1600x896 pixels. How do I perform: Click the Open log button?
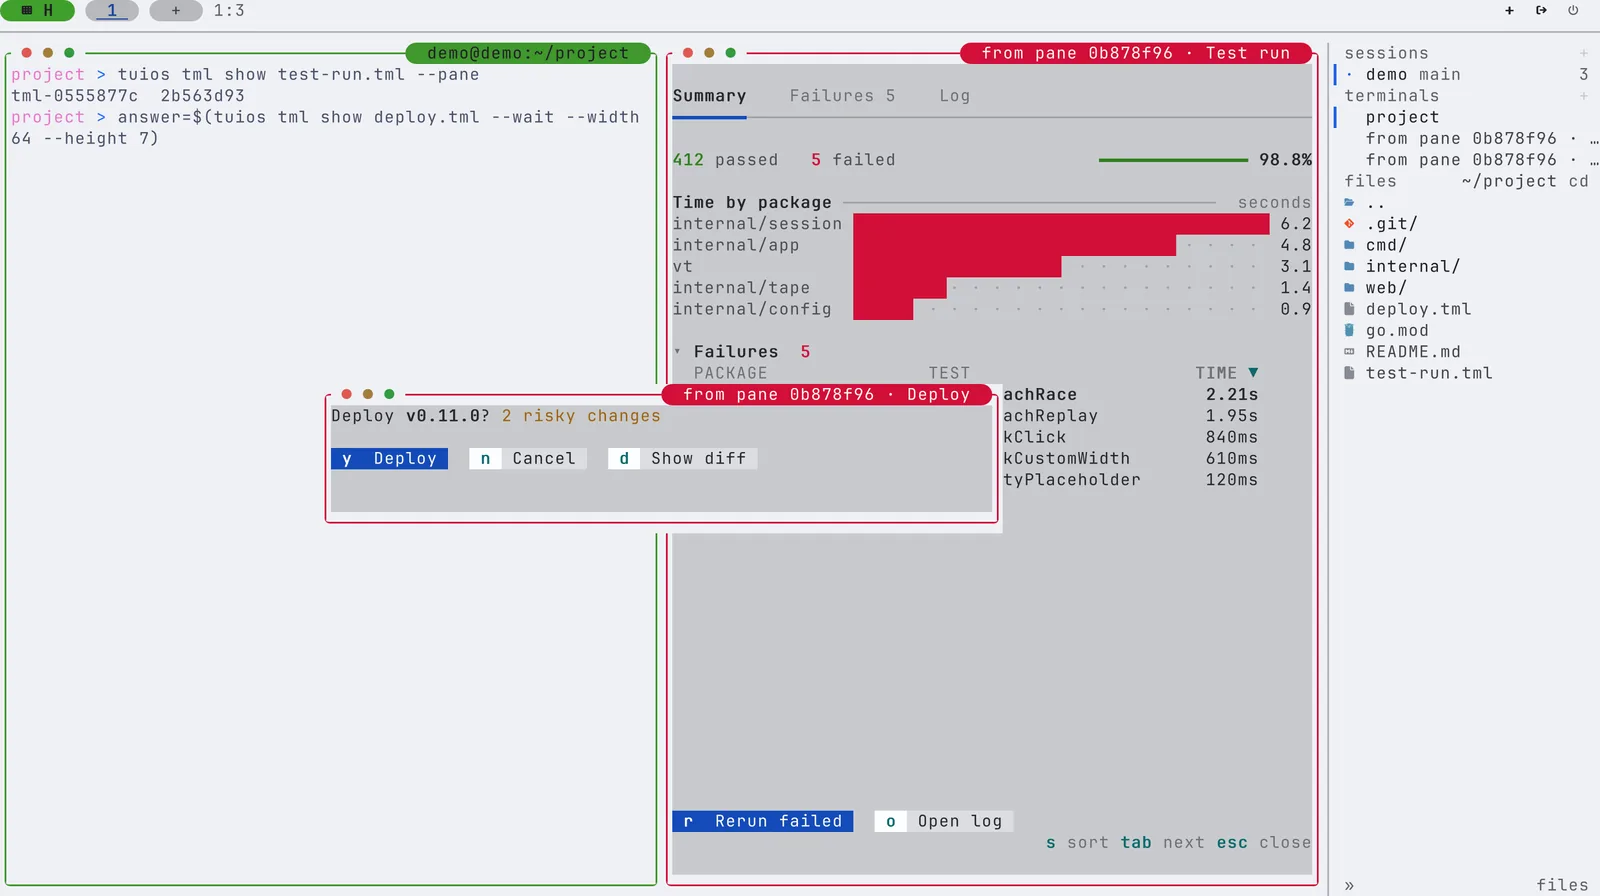(x=944, y=822)
